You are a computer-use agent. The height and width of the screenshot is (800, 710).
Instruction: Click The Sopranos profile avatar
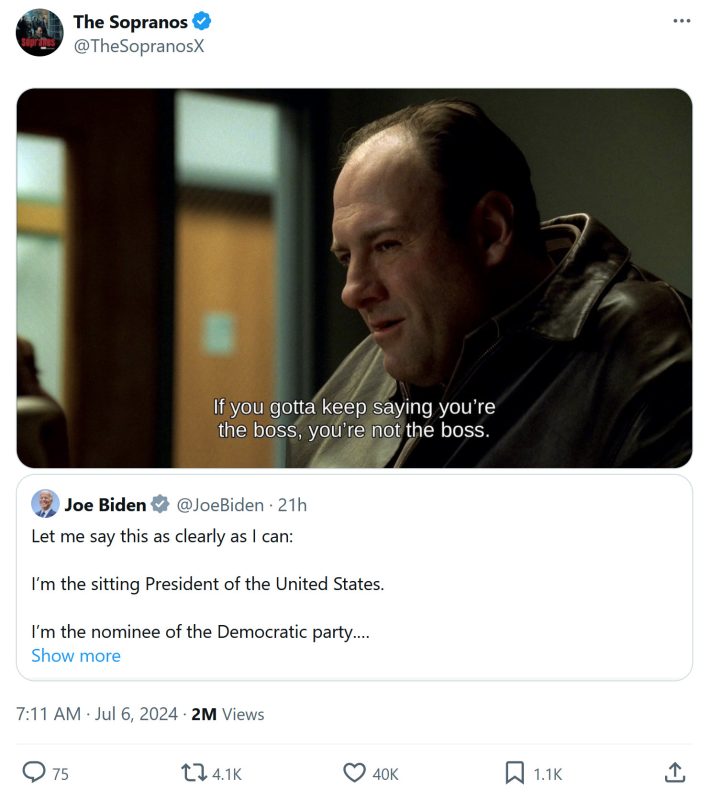coord(40,33)
